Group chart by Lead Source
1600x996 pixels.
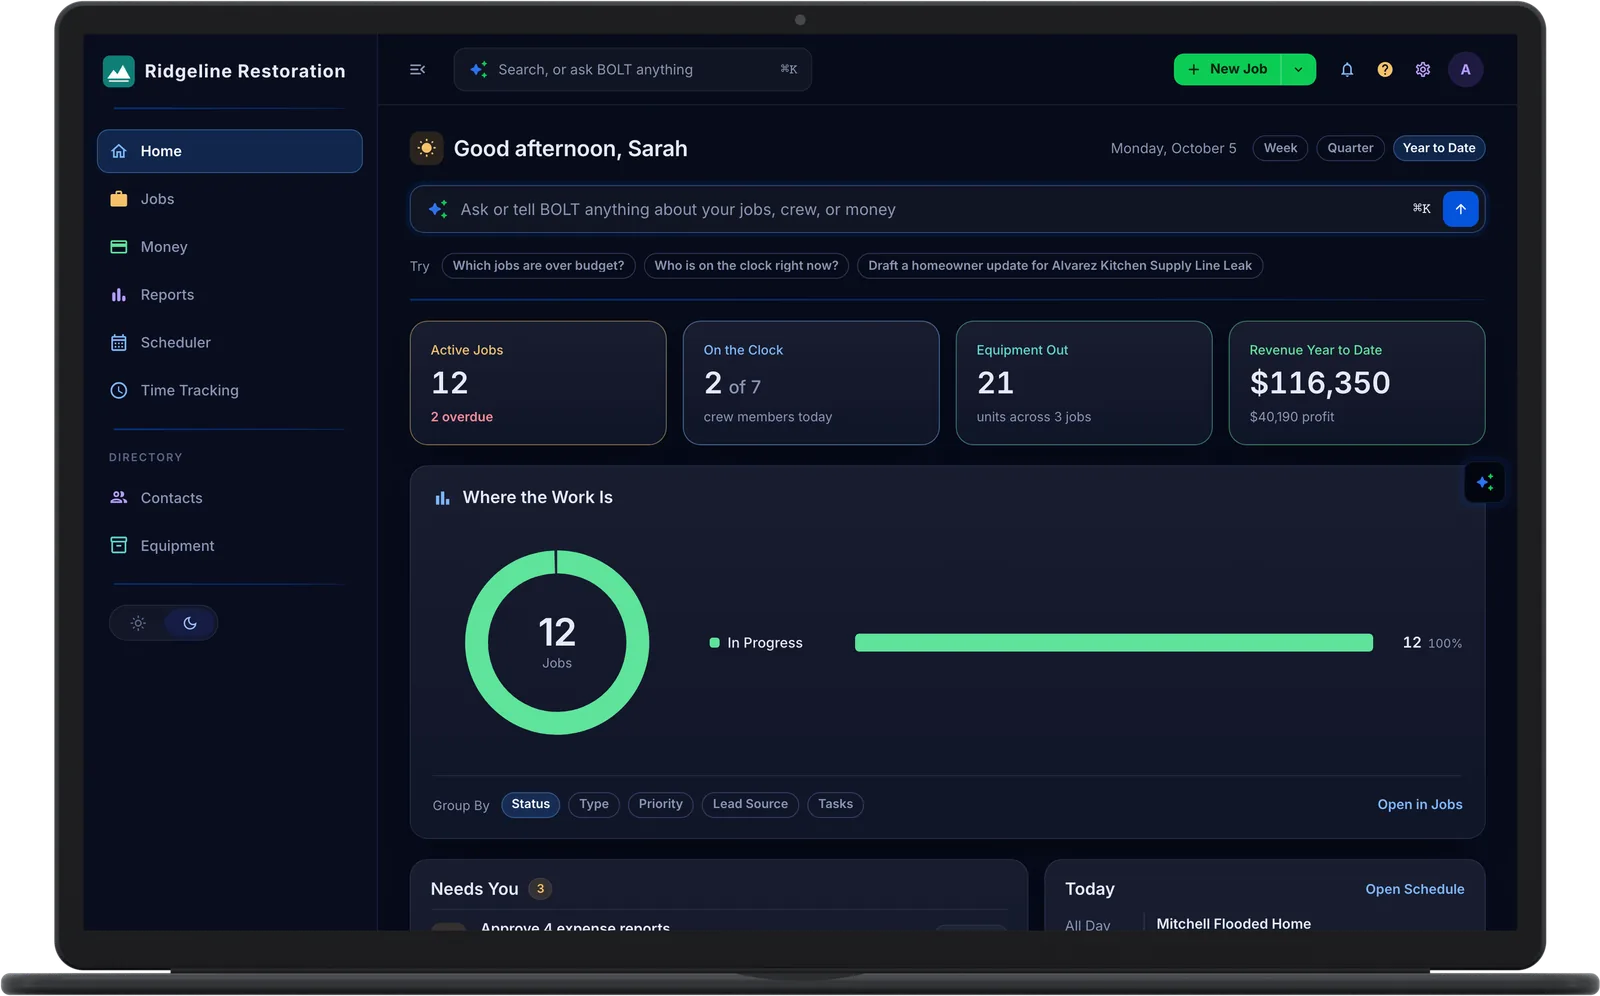tap(750, 805)
